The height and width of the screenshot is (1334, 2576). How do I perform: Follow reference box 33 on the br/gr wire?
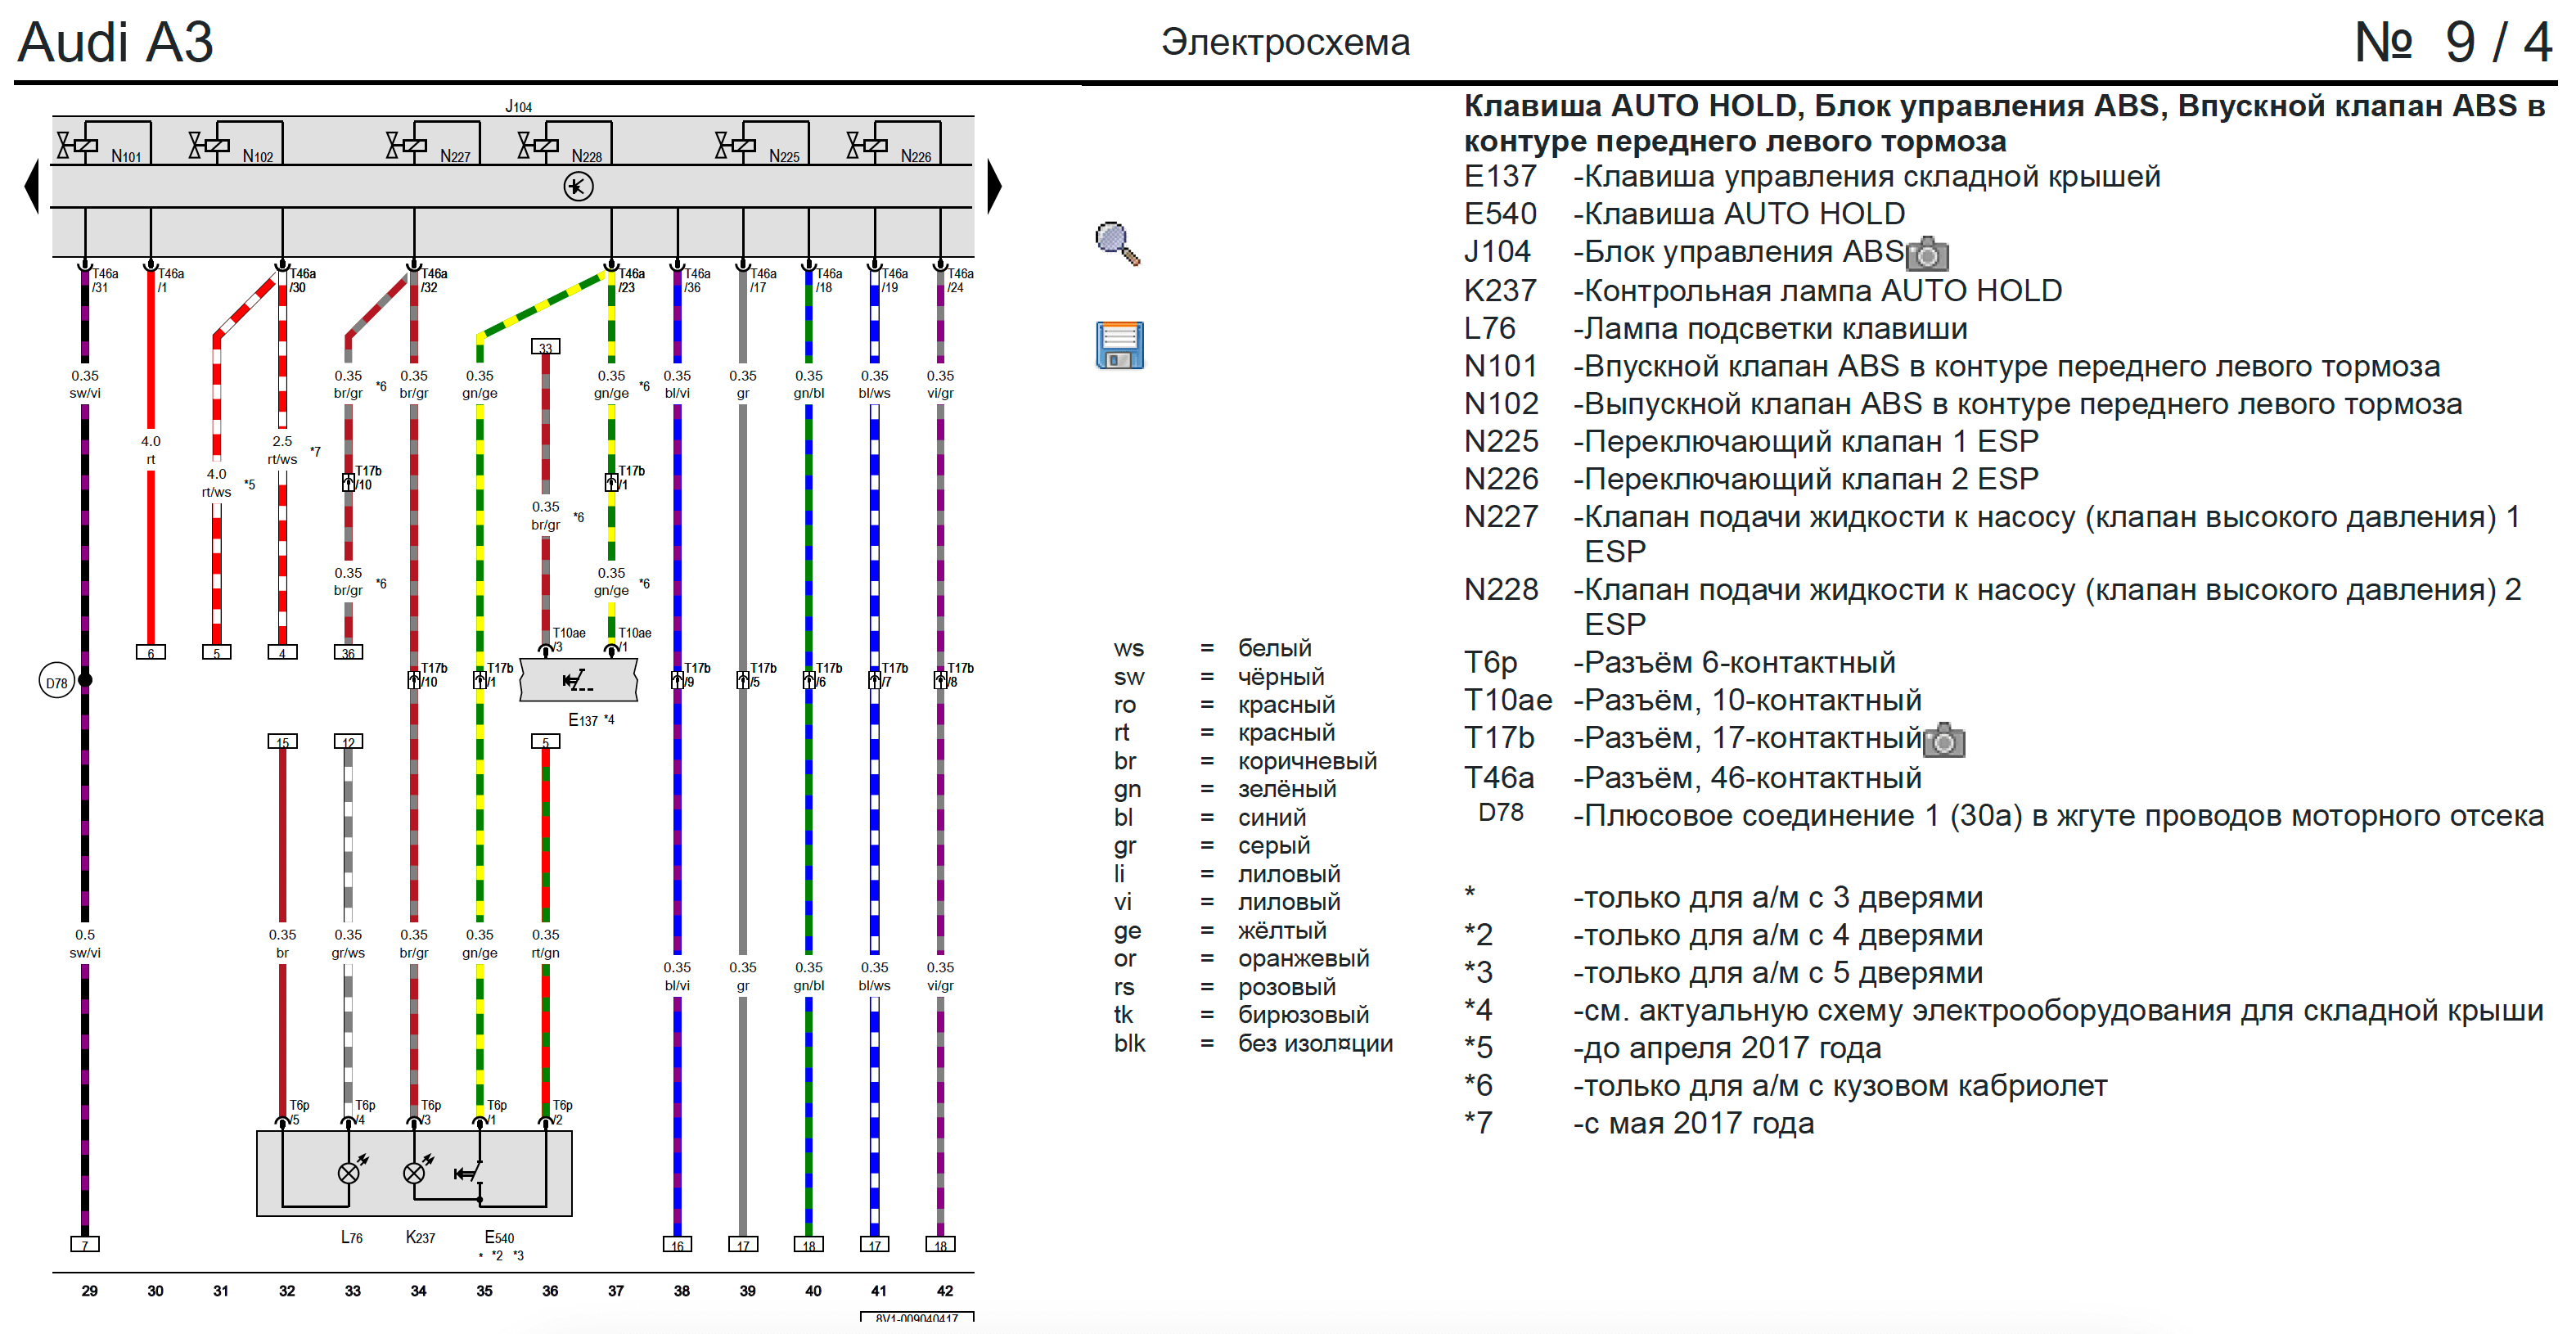[545, 347]
